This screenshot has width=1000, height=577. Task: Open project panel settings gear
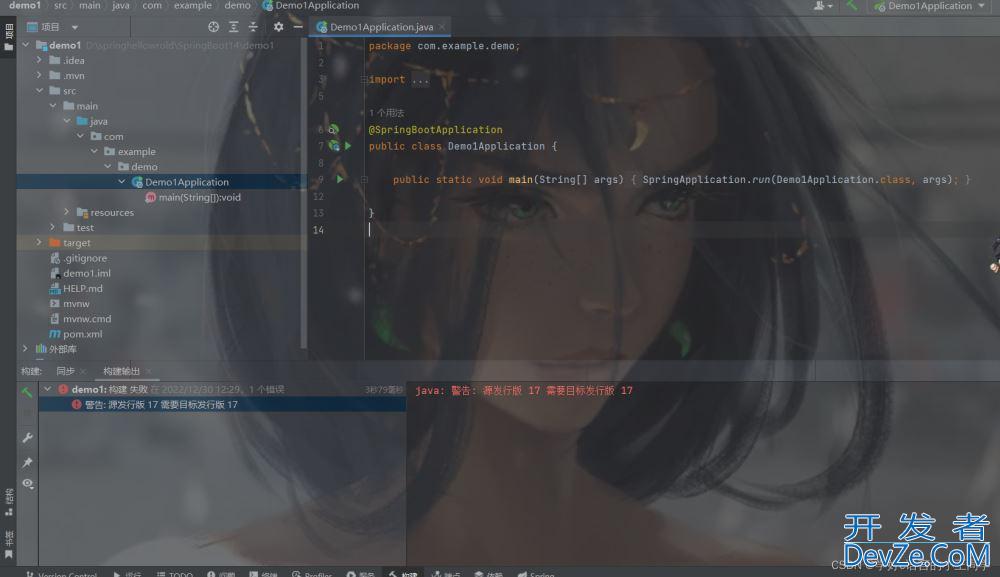(x=279, y=27)
